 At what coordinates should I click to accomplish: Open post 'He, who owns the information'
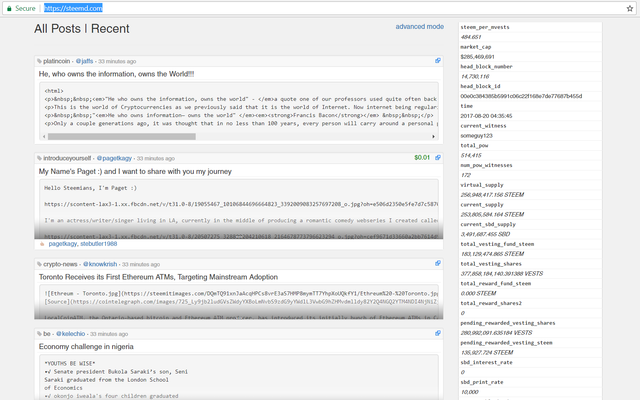116,74
